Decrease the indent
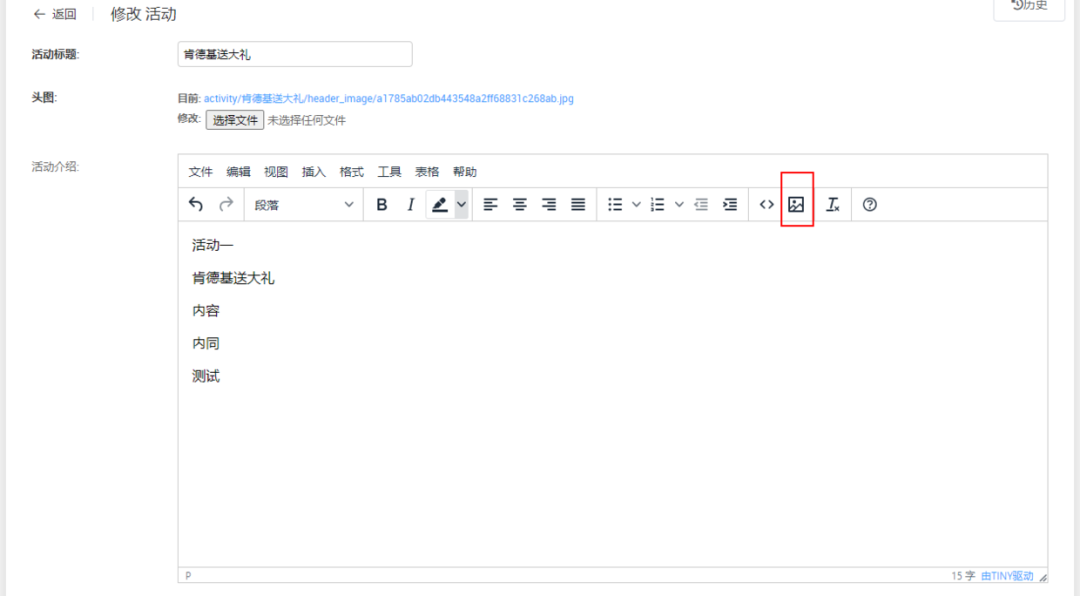Screen dimensions: 1080x596 coord(701,205)
